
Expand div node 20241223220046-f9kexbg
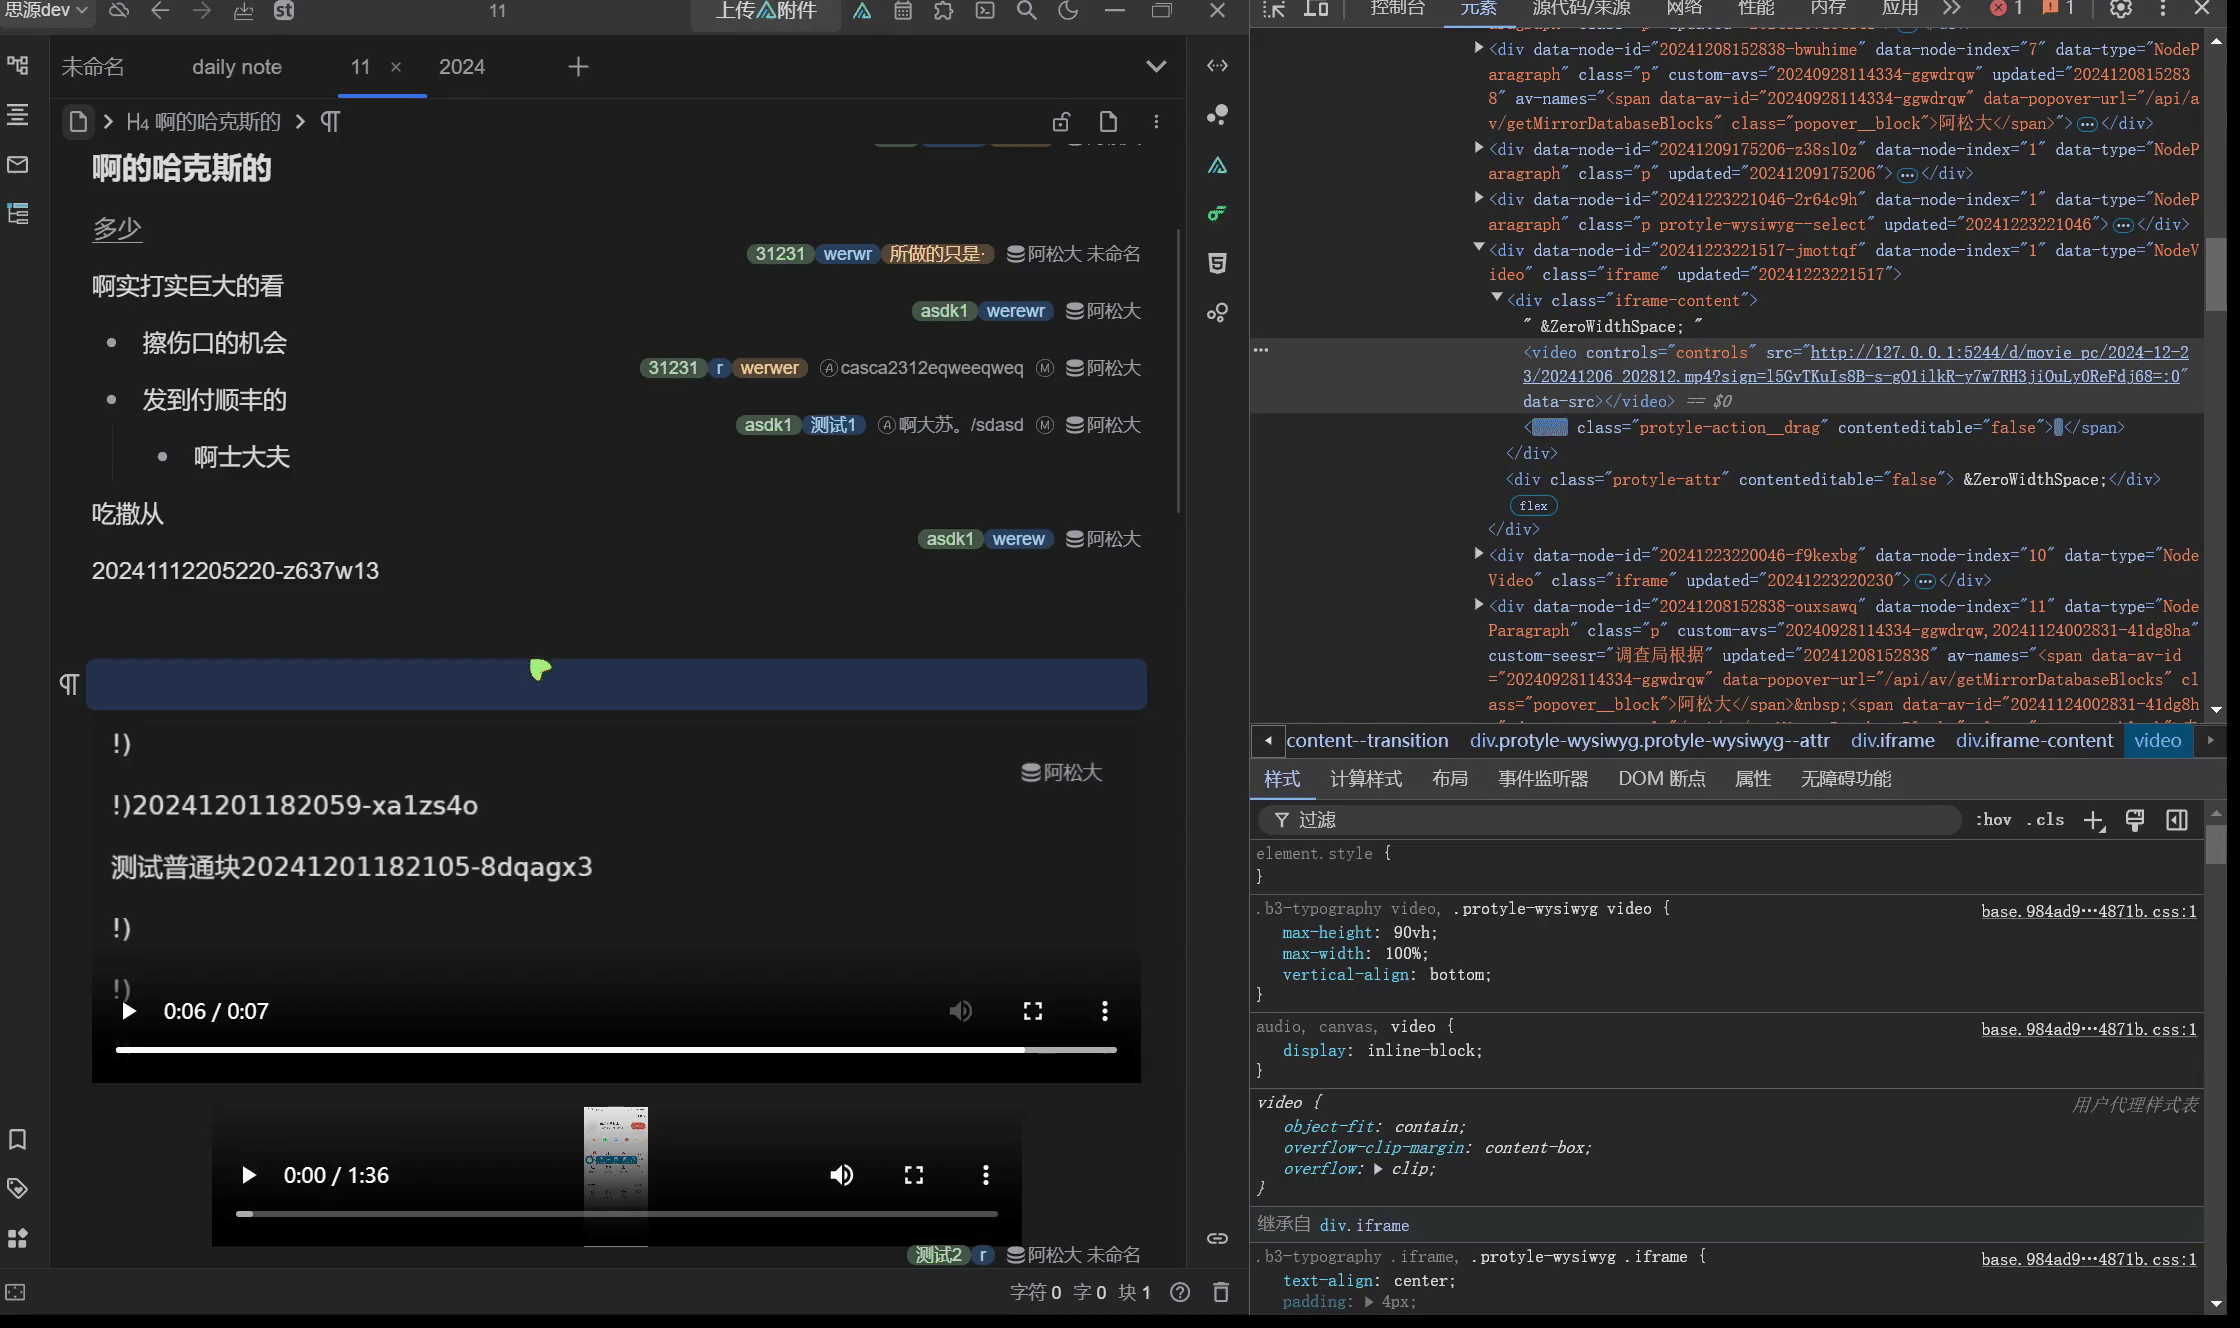pos(1478,554)
